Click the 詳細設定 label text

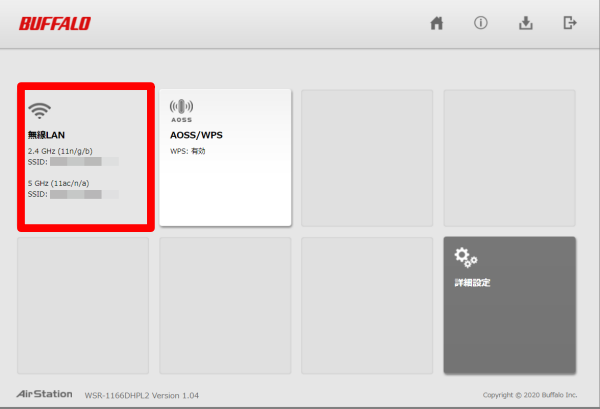[473, 283]
